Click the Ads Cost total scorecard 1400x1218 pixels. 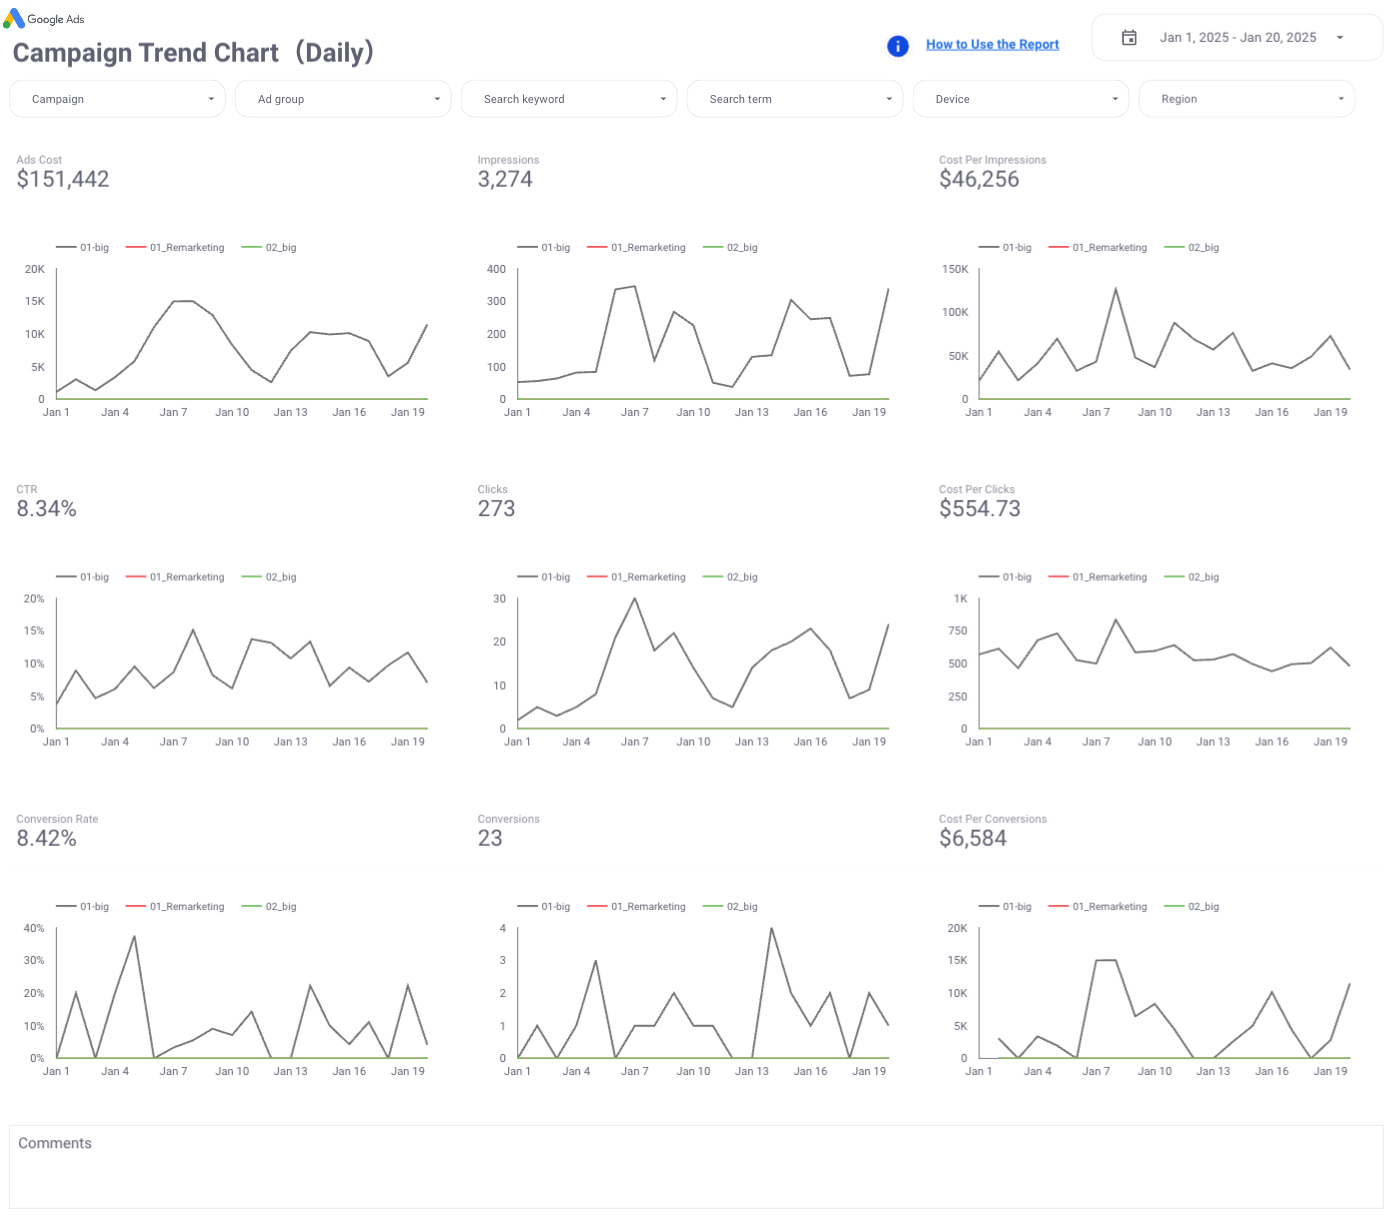[x=63, y=180]
